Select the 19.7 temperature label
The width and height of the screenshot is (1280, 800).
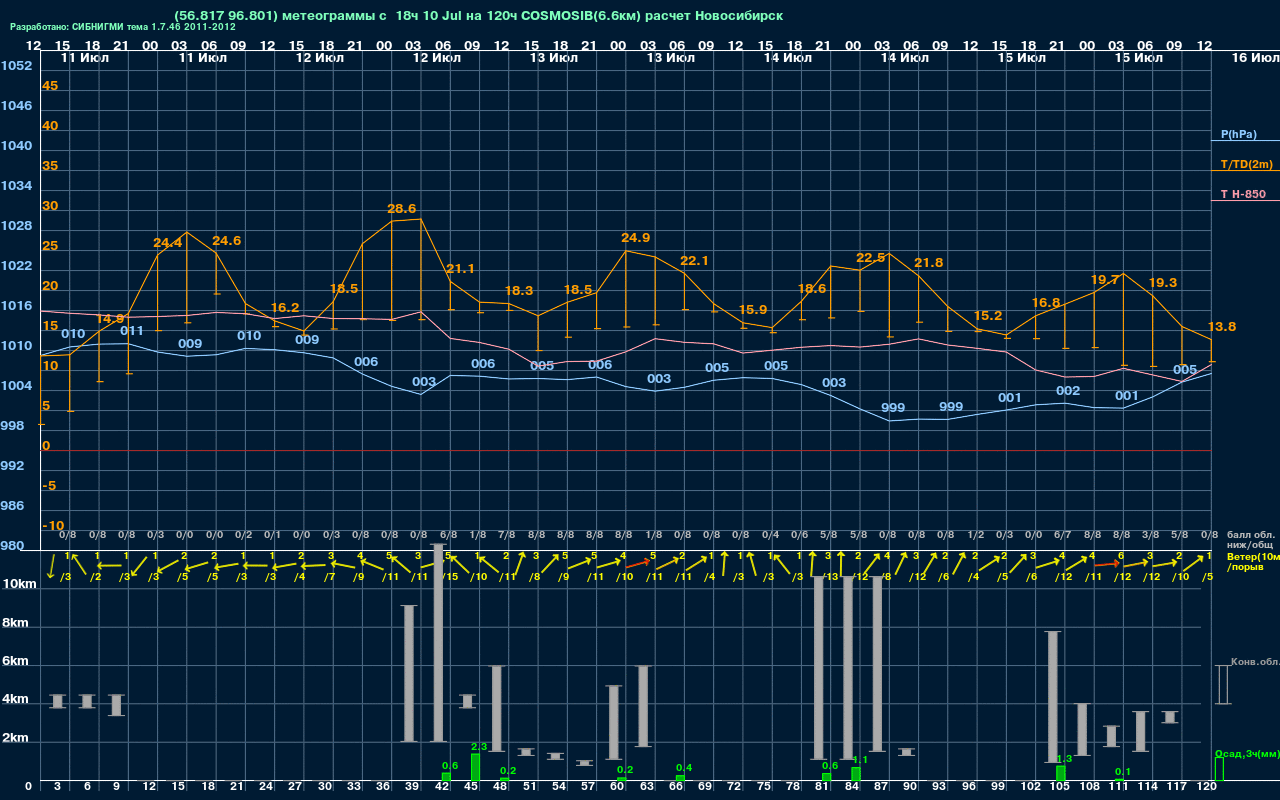point(1105,281)
